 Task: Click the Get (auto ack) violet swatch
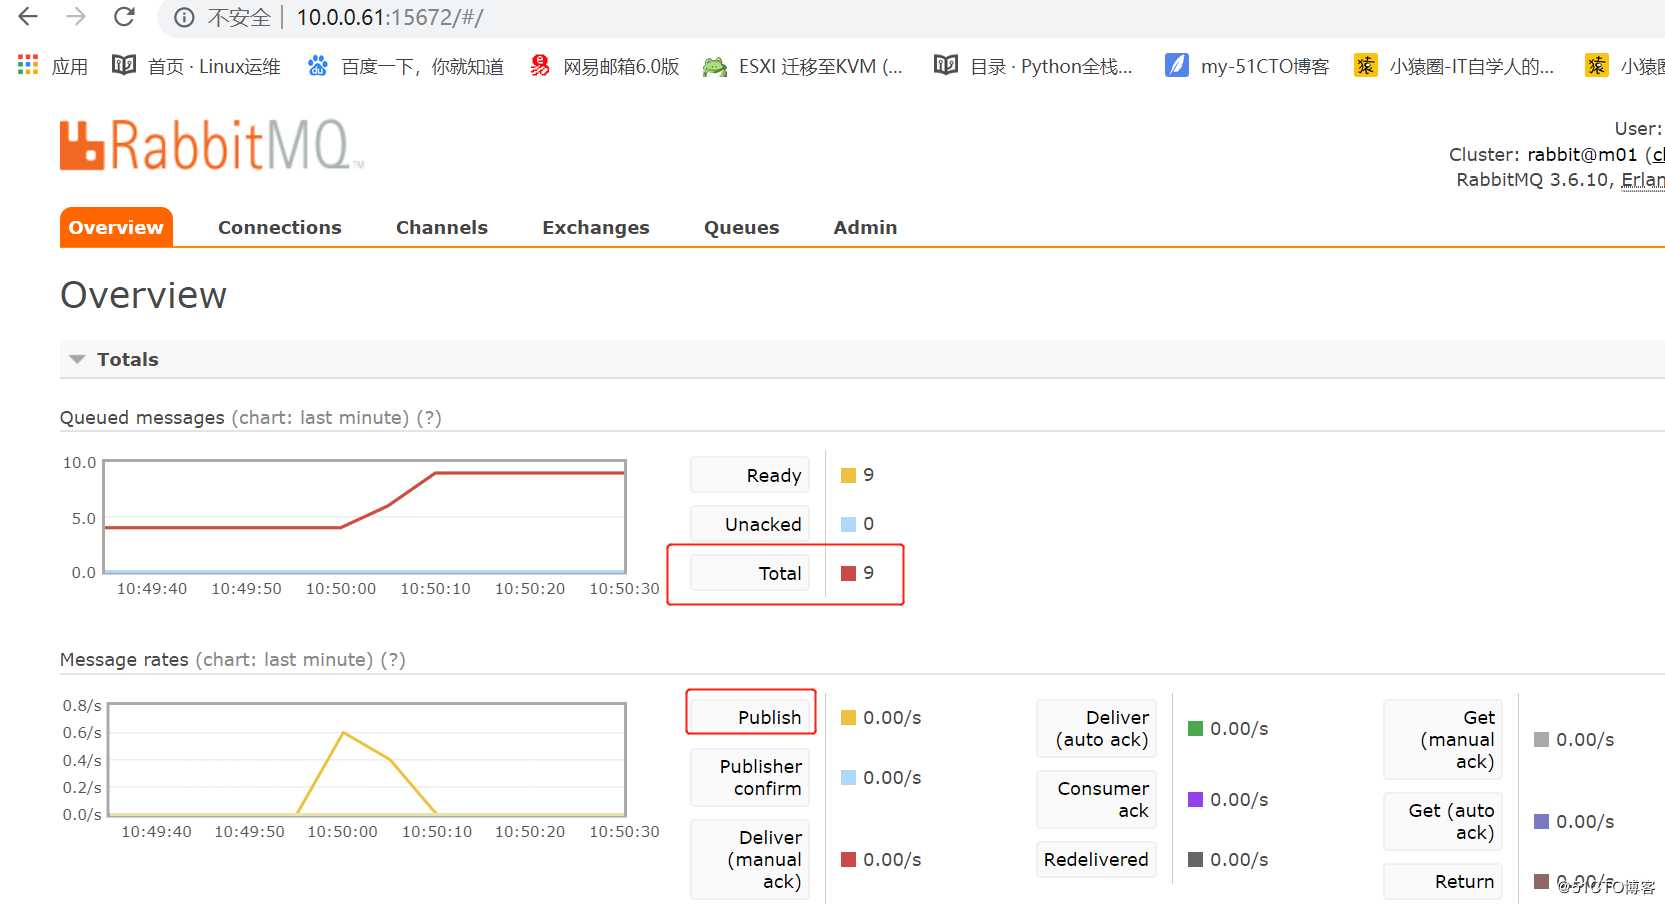(x=1541, y=821)
